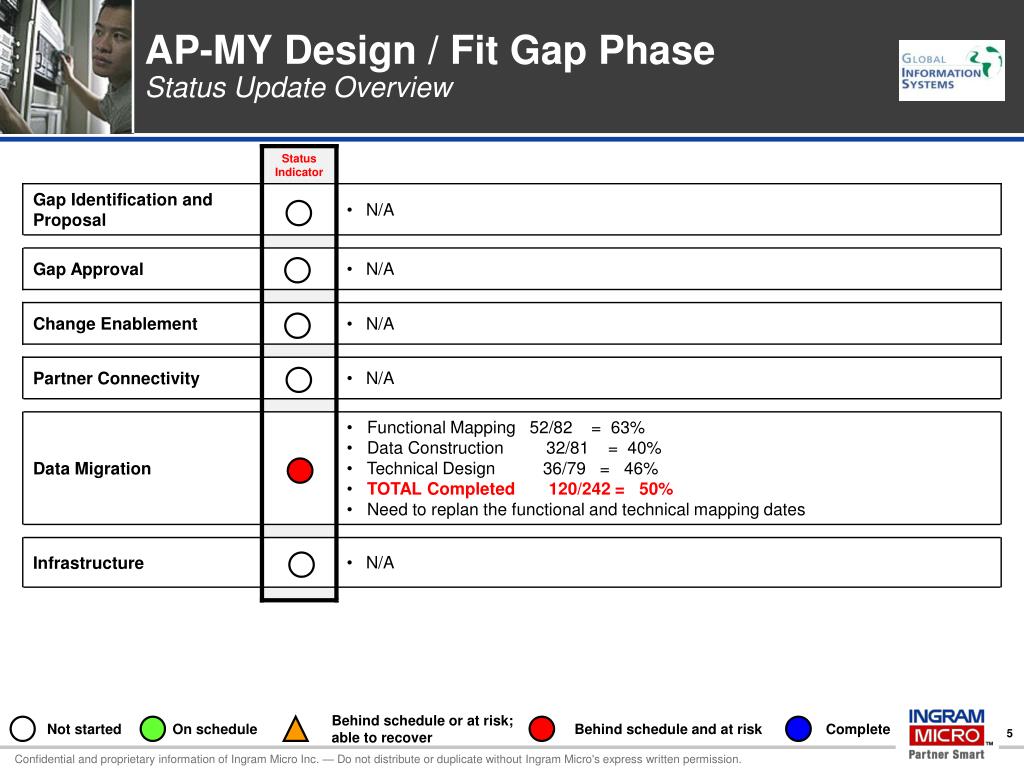Click the Data Construction 32/81 bullet
1024x768 pixels.
pyautogui.click(x=514, y=448)
